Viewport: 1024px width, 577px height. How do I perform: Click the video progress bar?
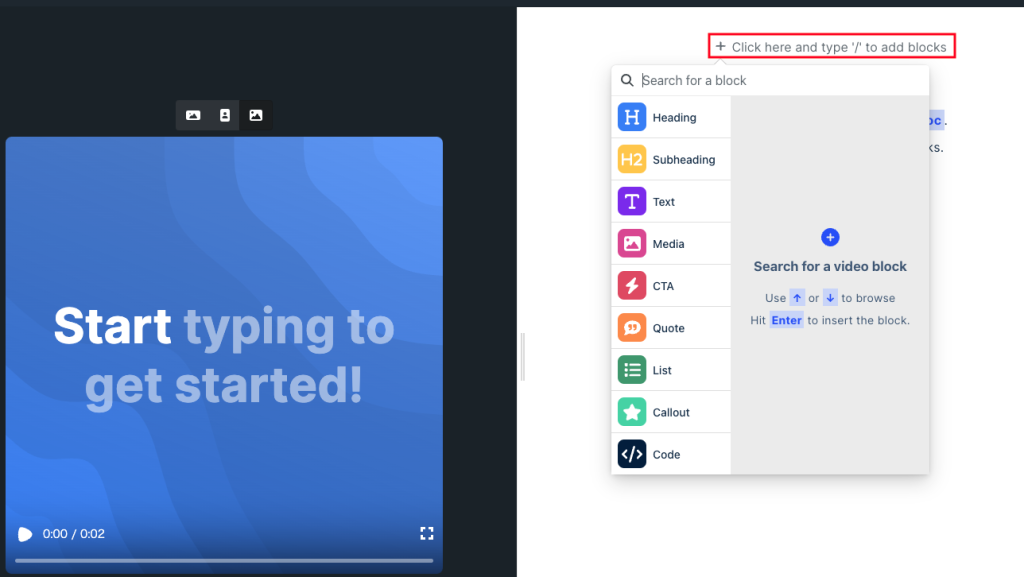(x=224, y=560)
